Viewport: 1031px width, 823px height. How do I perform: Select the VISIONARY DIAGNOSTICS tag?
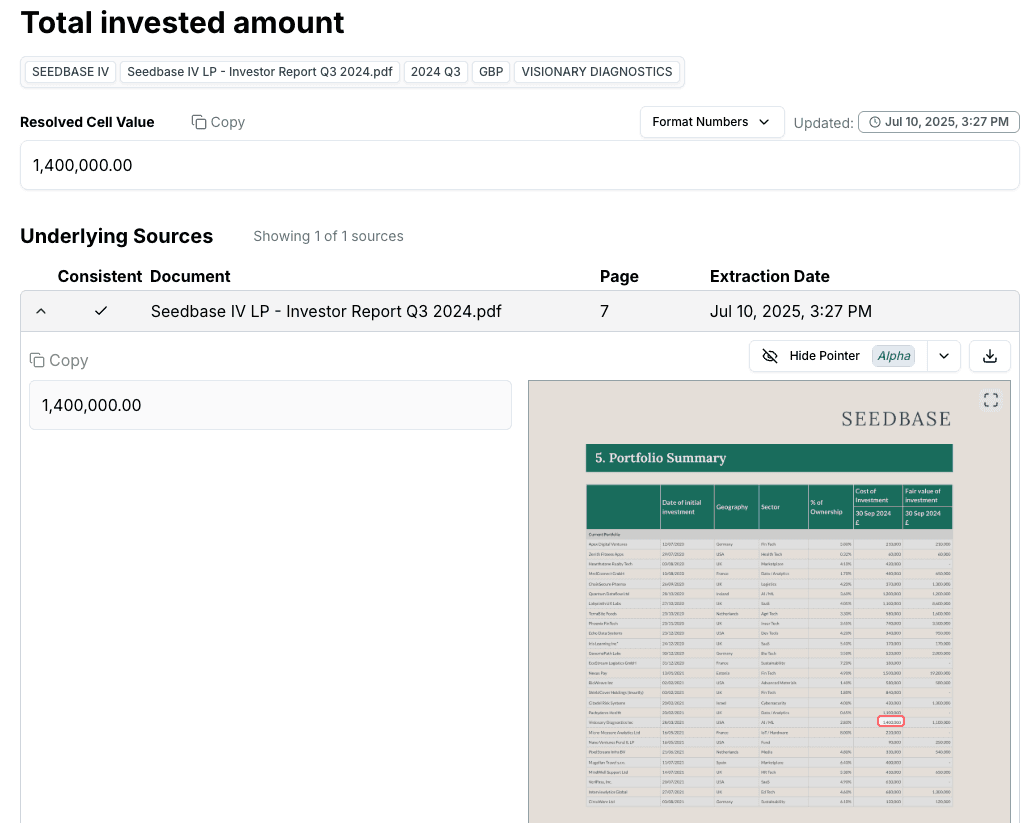[x=596, y=72]
